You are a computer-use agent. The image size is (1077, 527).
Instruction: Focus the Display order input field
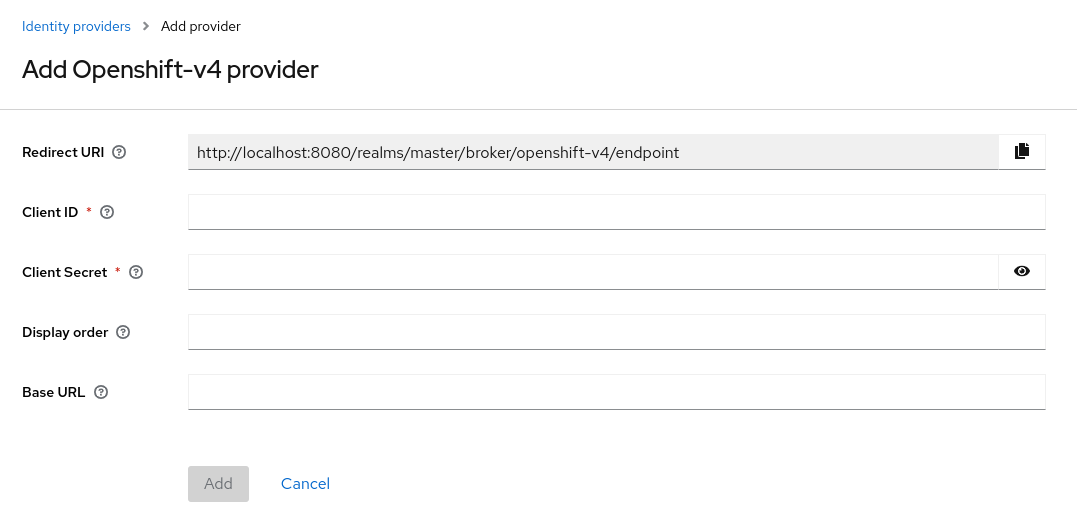616,332
